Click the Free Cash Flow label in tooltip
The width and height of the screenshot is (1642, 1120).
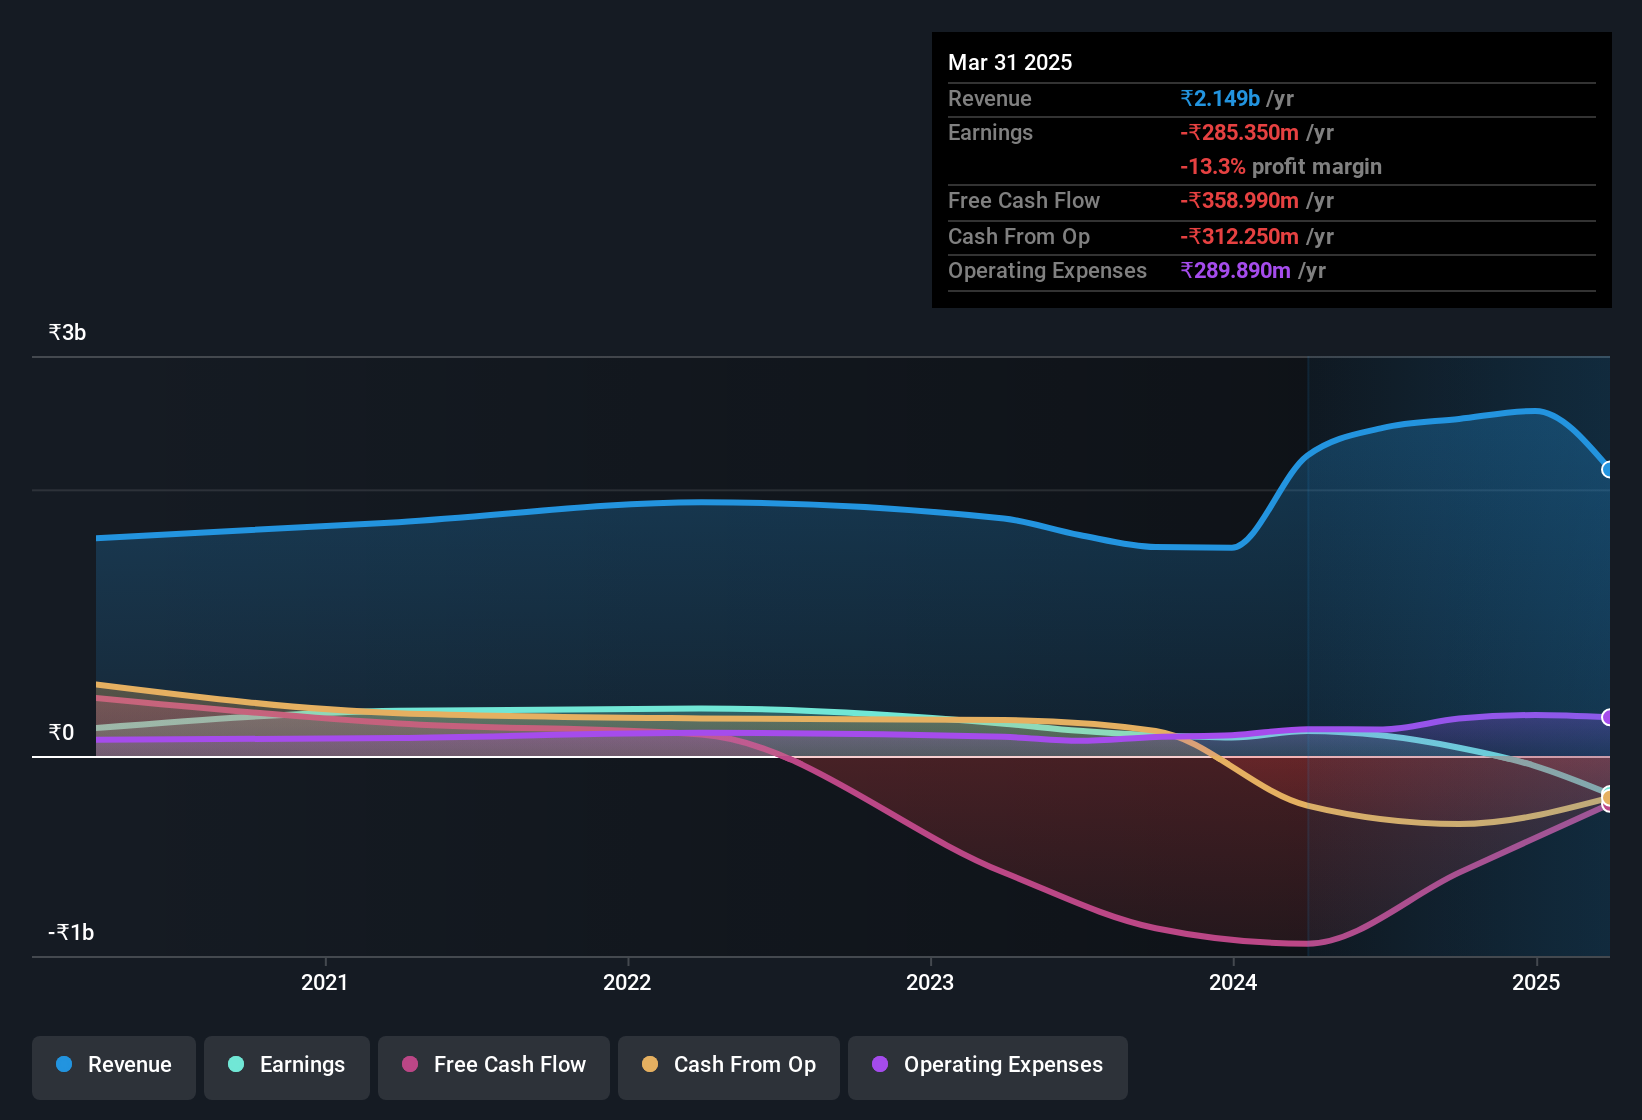click(x=1024, y=200)
